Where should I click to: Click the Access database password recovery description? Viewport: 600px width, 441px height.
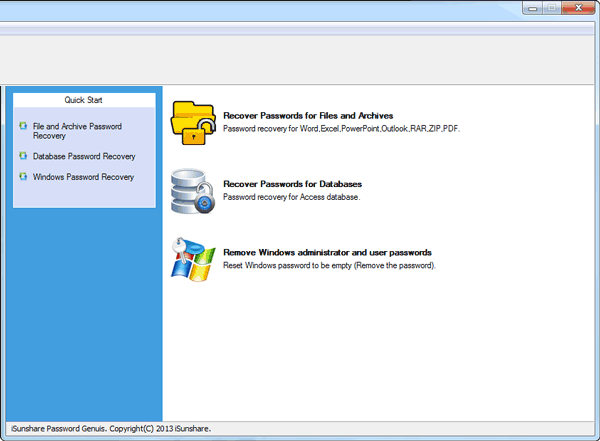point(291,197)
